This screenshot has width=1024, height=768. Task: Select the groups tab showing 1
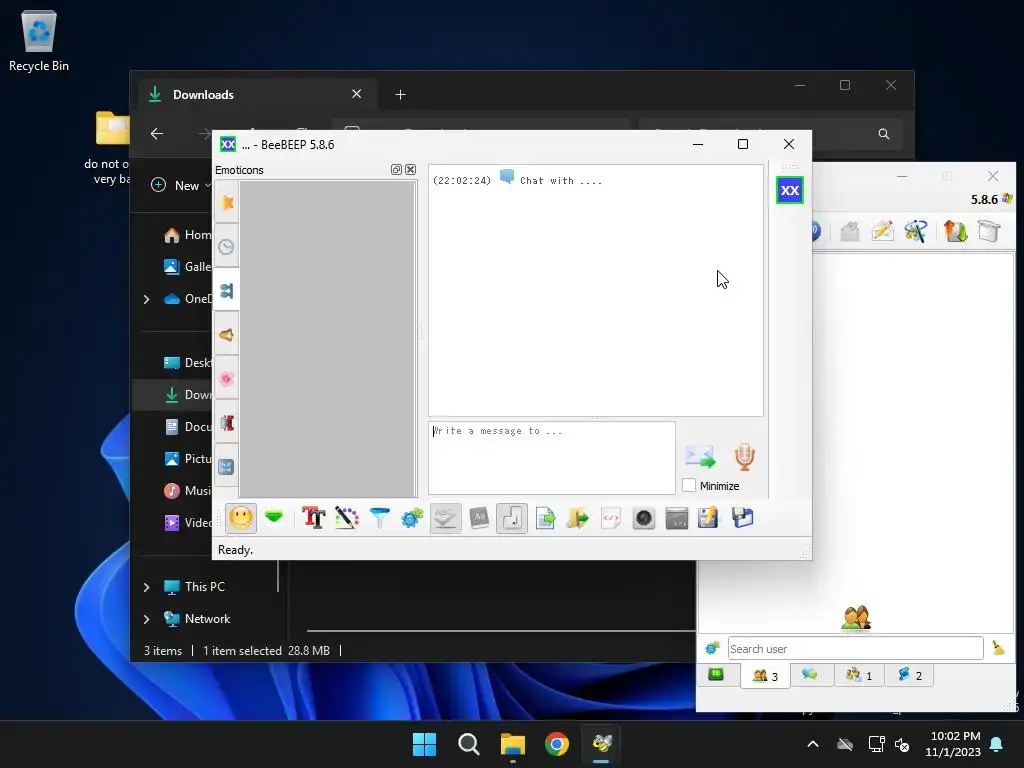[x=859, y=675]
